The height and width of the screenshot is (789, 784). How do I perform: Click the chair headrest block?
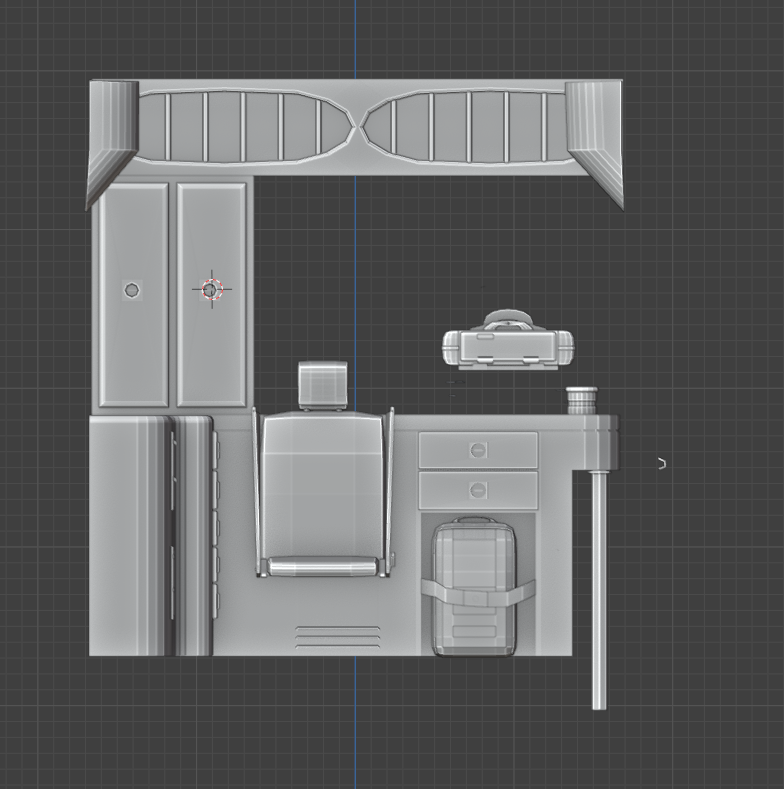[x=323, y=385]
